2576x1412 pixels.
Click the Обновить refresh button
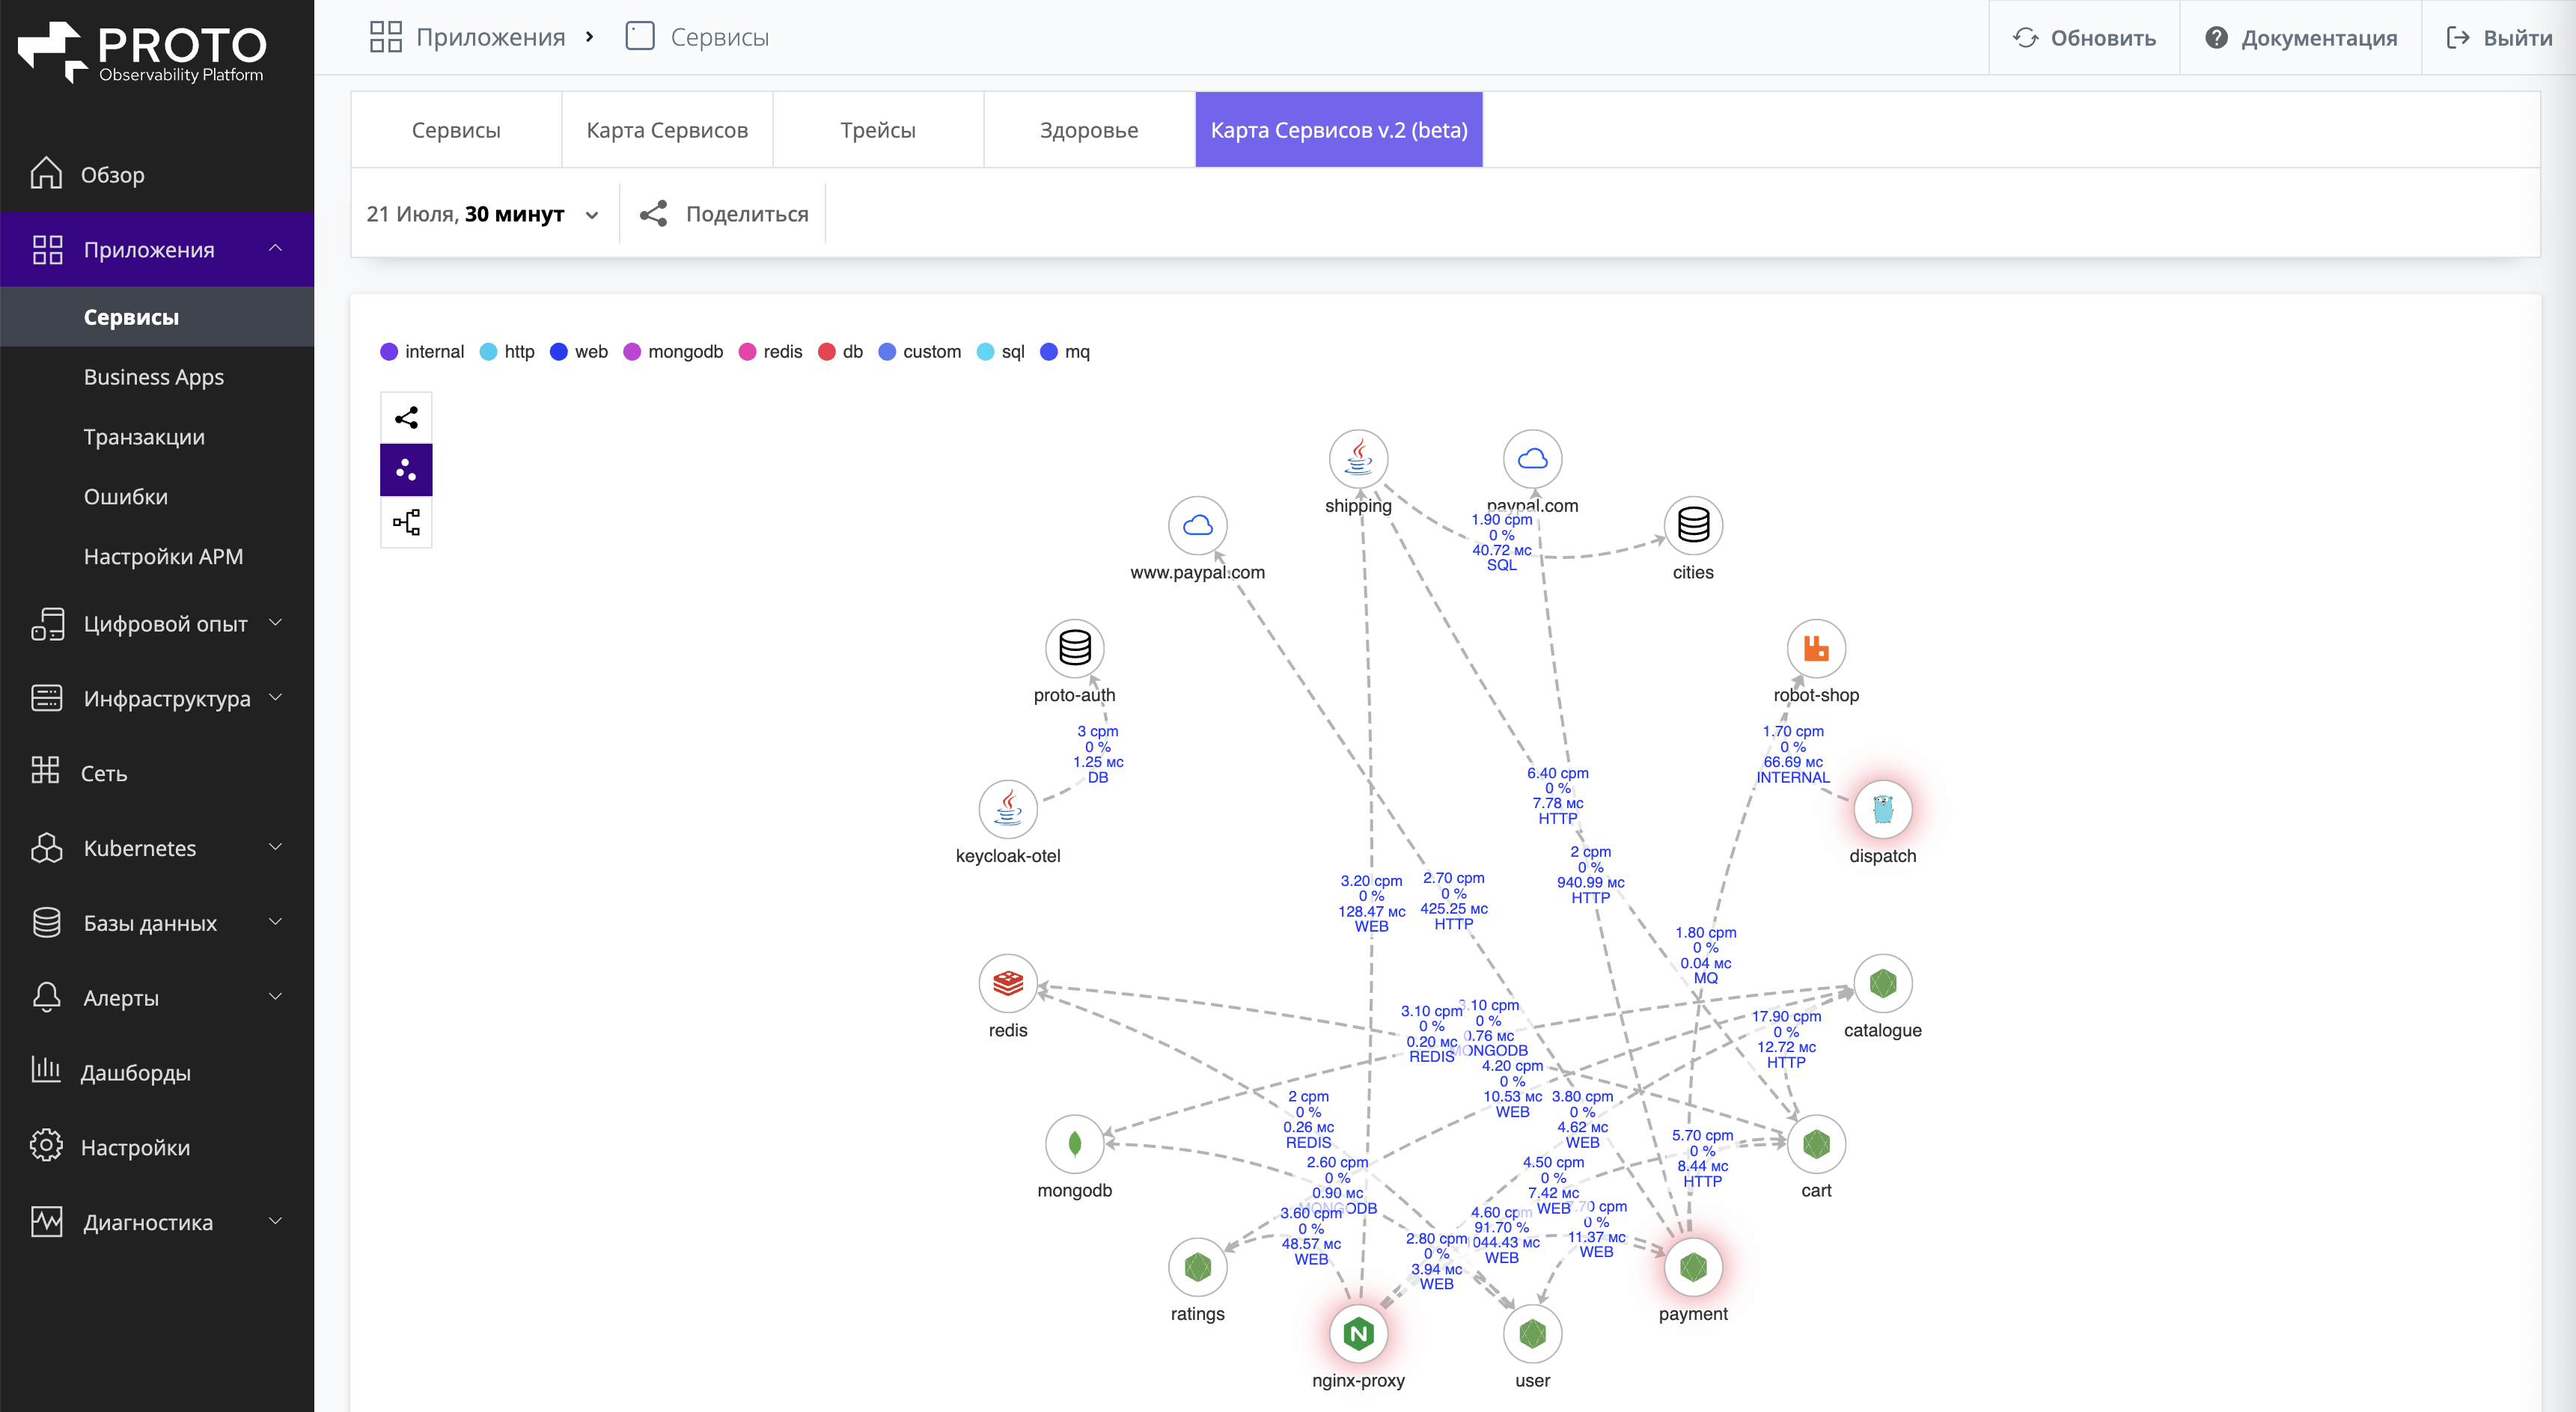coord(2084,38)
